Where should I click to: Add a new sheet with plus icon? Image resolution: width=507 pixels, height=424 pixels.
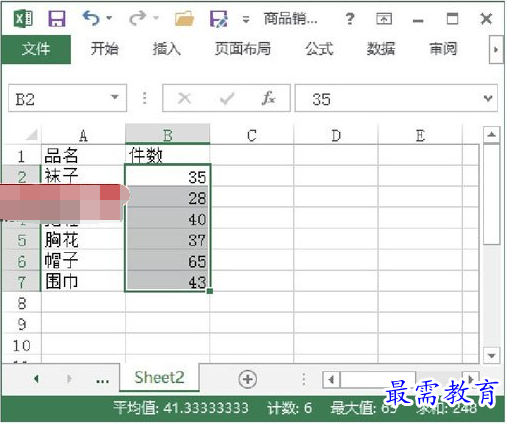pos(248,379)
